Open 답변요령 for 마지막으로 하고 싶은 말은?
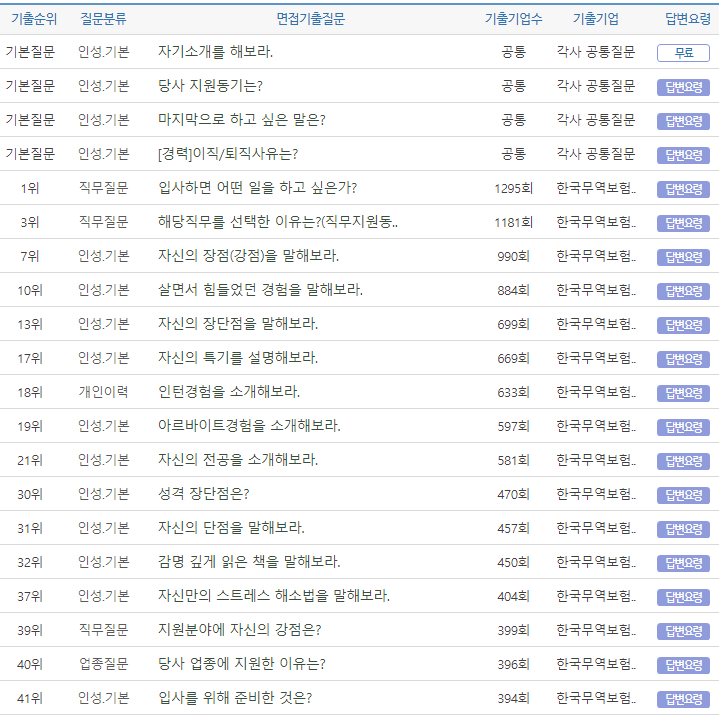The image size is (719, 718). 683,121
